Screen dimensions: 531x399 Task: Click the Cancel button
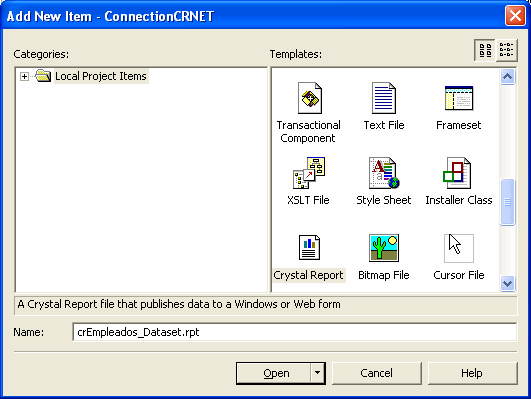pyautogui.click(x=377, y=373)
